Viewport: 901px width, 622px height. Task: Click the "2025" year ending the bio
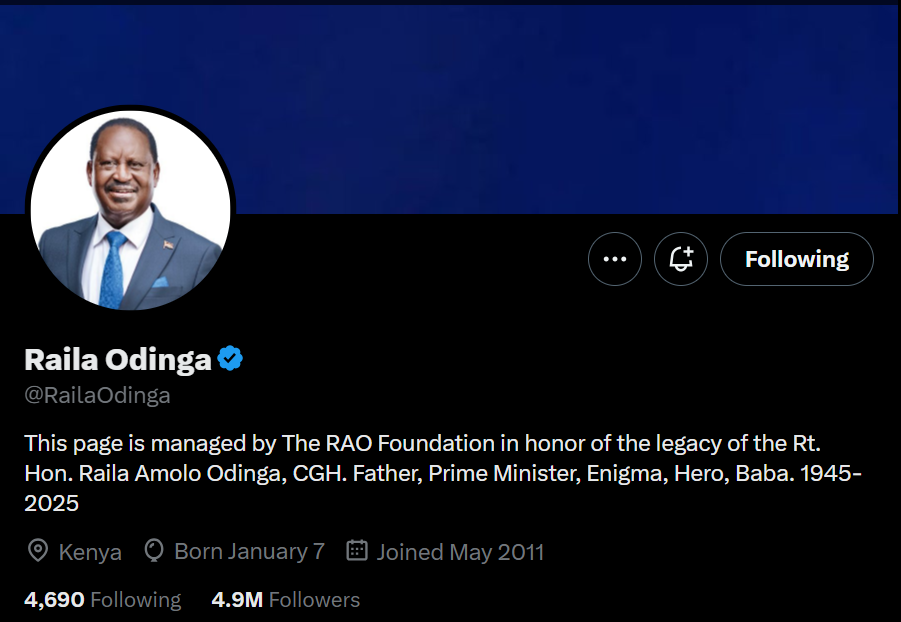coord(52,504)
